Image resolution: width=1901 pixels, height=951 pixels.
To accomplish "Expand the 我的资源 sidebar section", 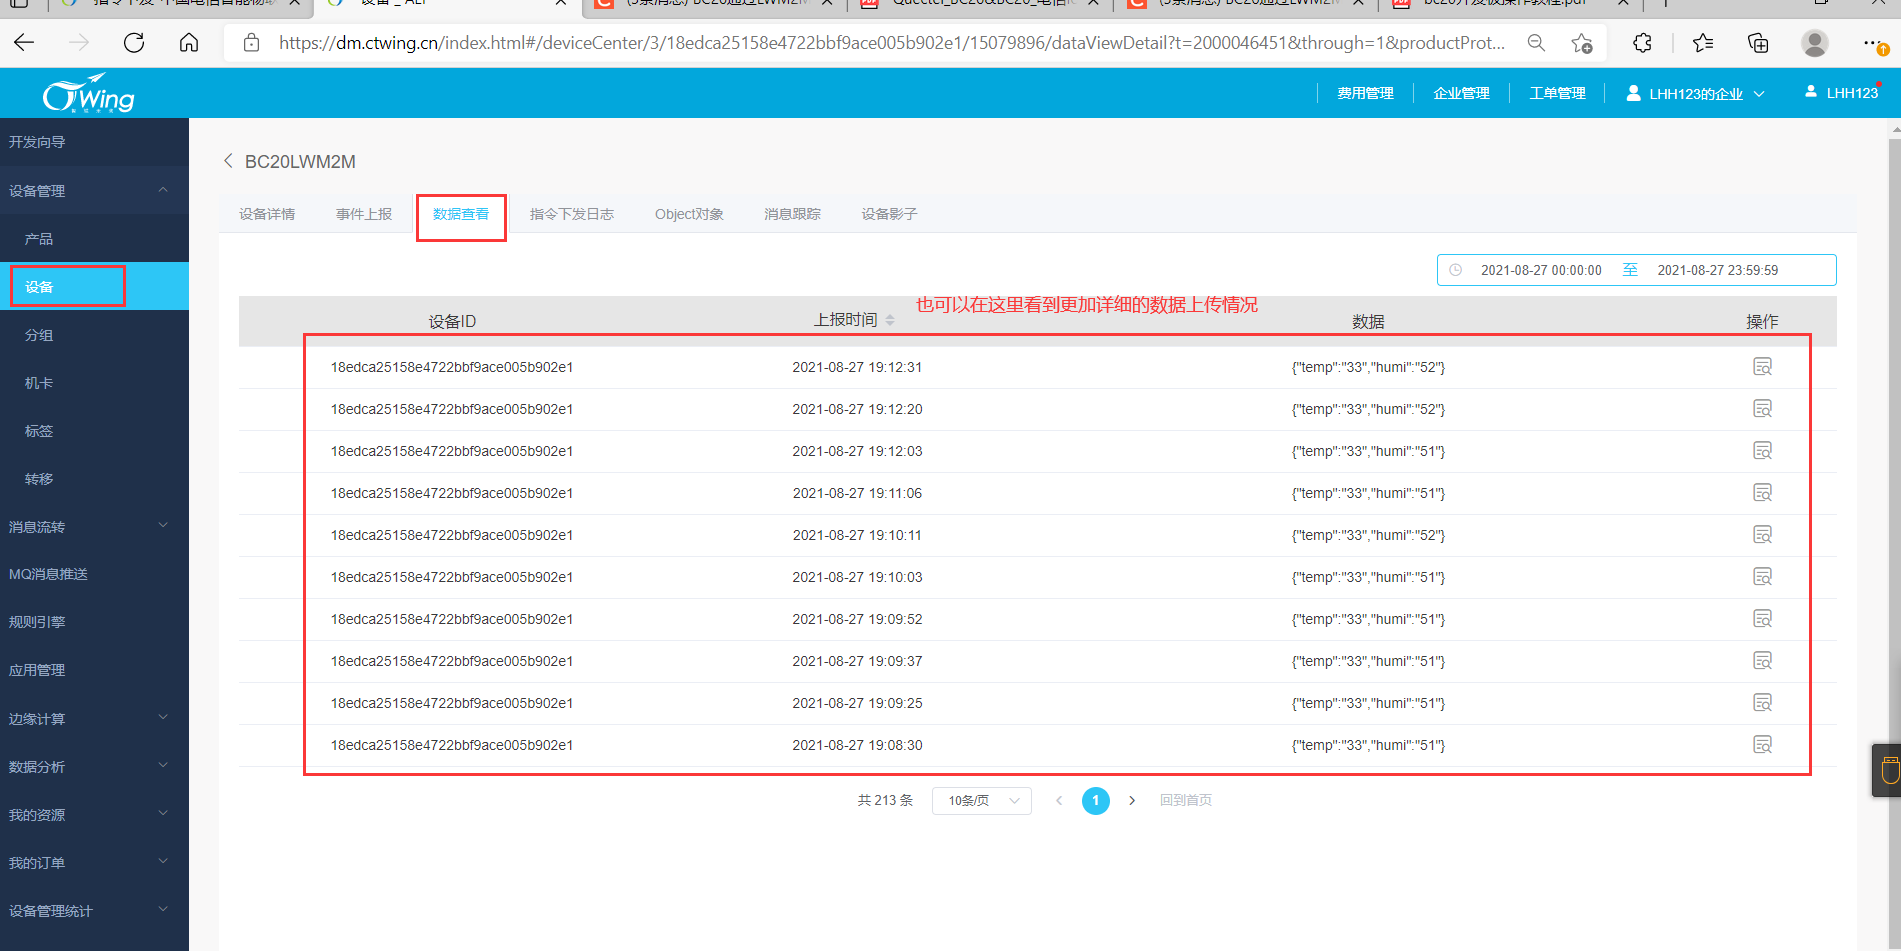I will point(163,814).
